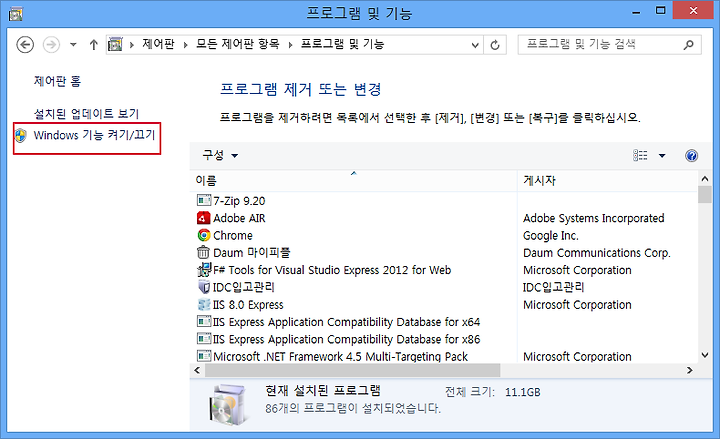Image resolution: width=720 pixels, height=439 pixels.
Task: Sort by the 이름 column header
Action: pyautogui.click(x=353, y=180)
